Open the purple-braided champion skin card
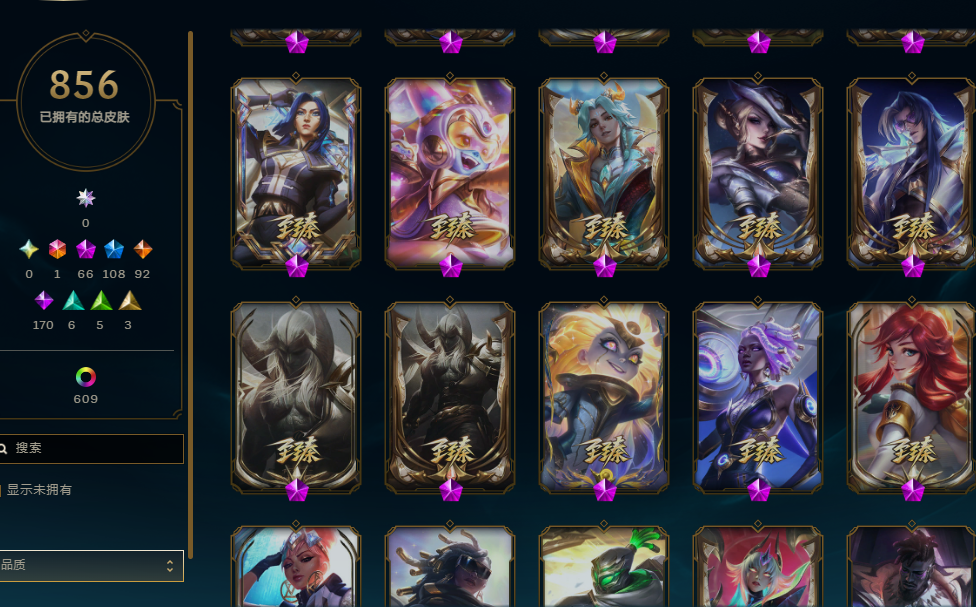The height and width of the screenshot is (607, 976). click(x=758, y=397)
